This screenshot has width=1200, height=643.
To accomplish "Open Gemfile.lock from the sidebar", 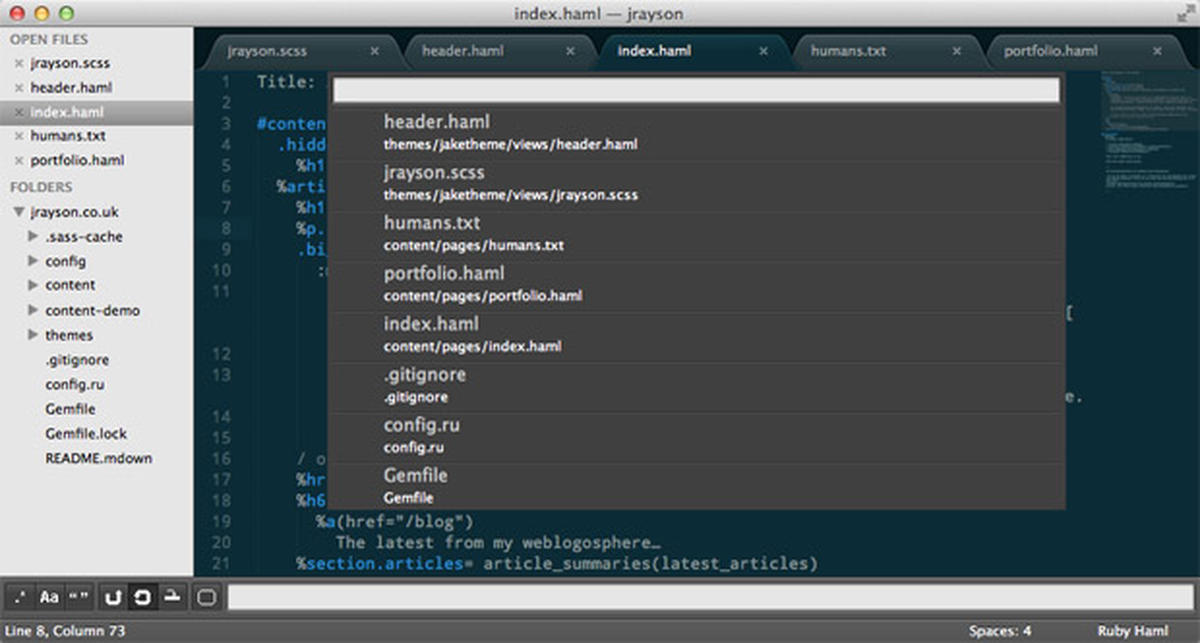I will (85, 434).
